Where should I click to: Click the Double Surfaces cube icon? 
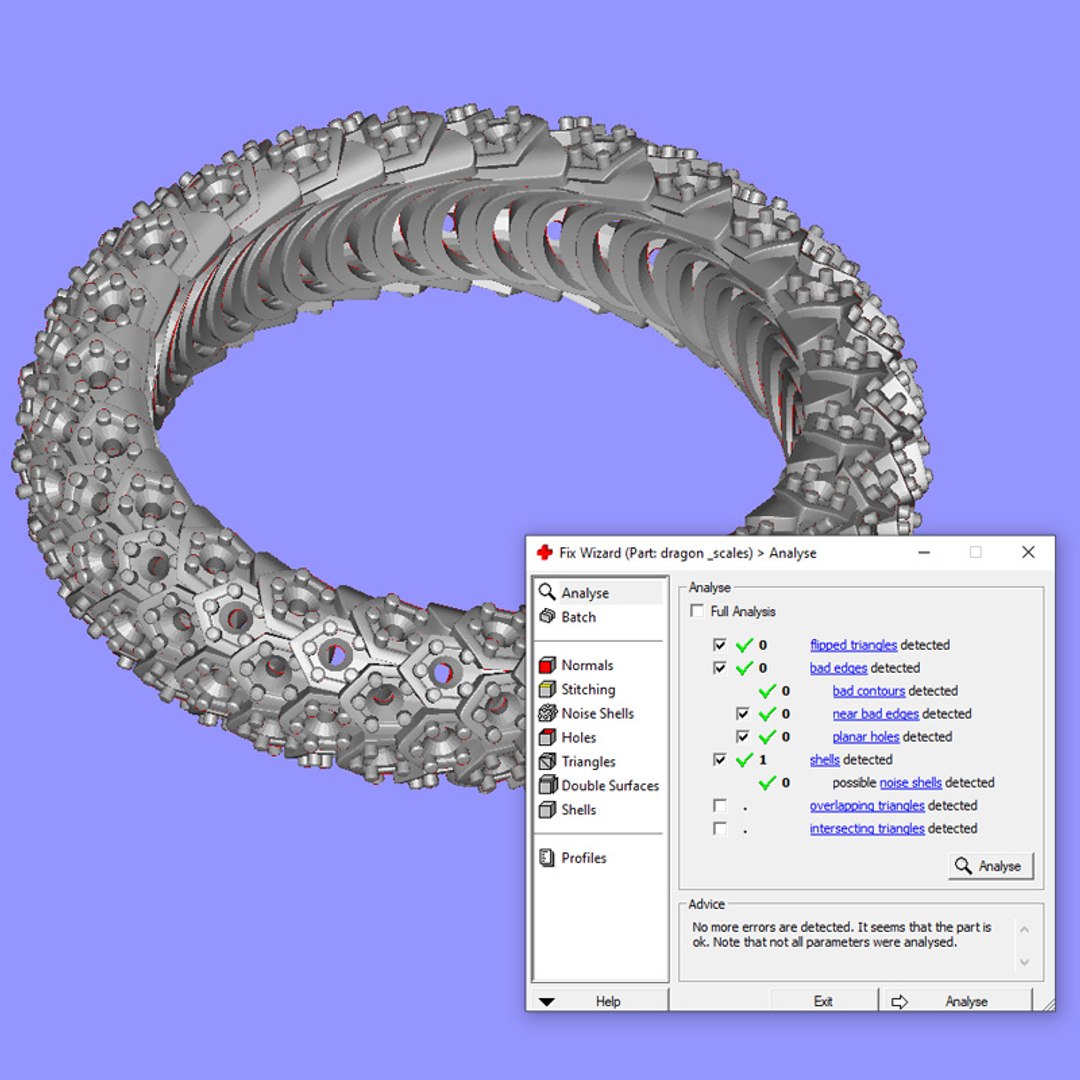547,785
